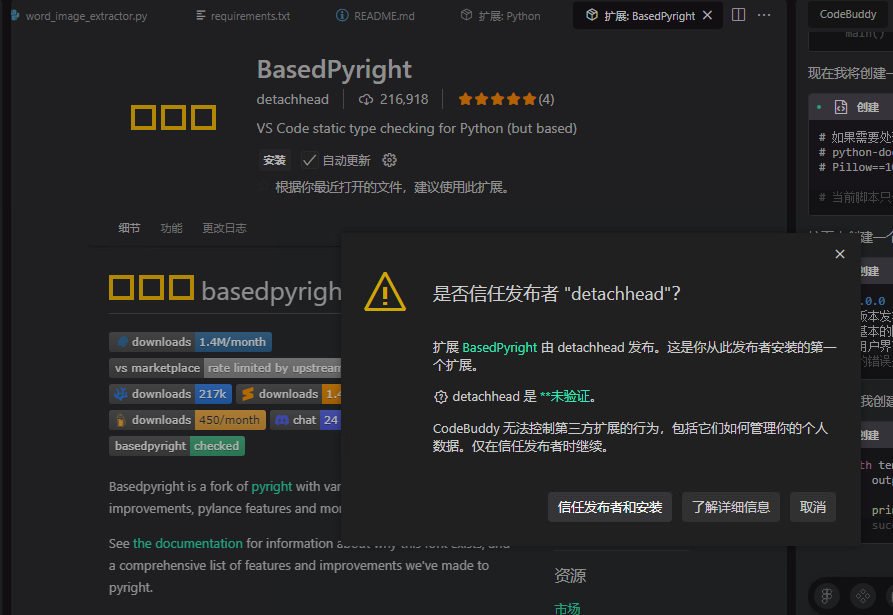Open the extension settings gear icon
This screenshot has width=893, height=615.
[390, 161]
